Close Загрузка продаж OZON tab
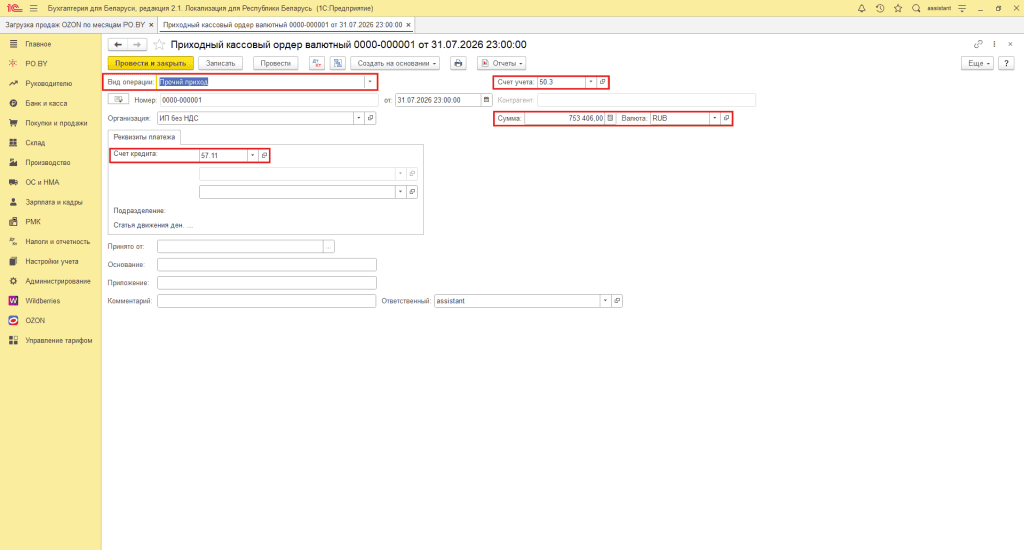1024x550 pixels. click(152, 25)
